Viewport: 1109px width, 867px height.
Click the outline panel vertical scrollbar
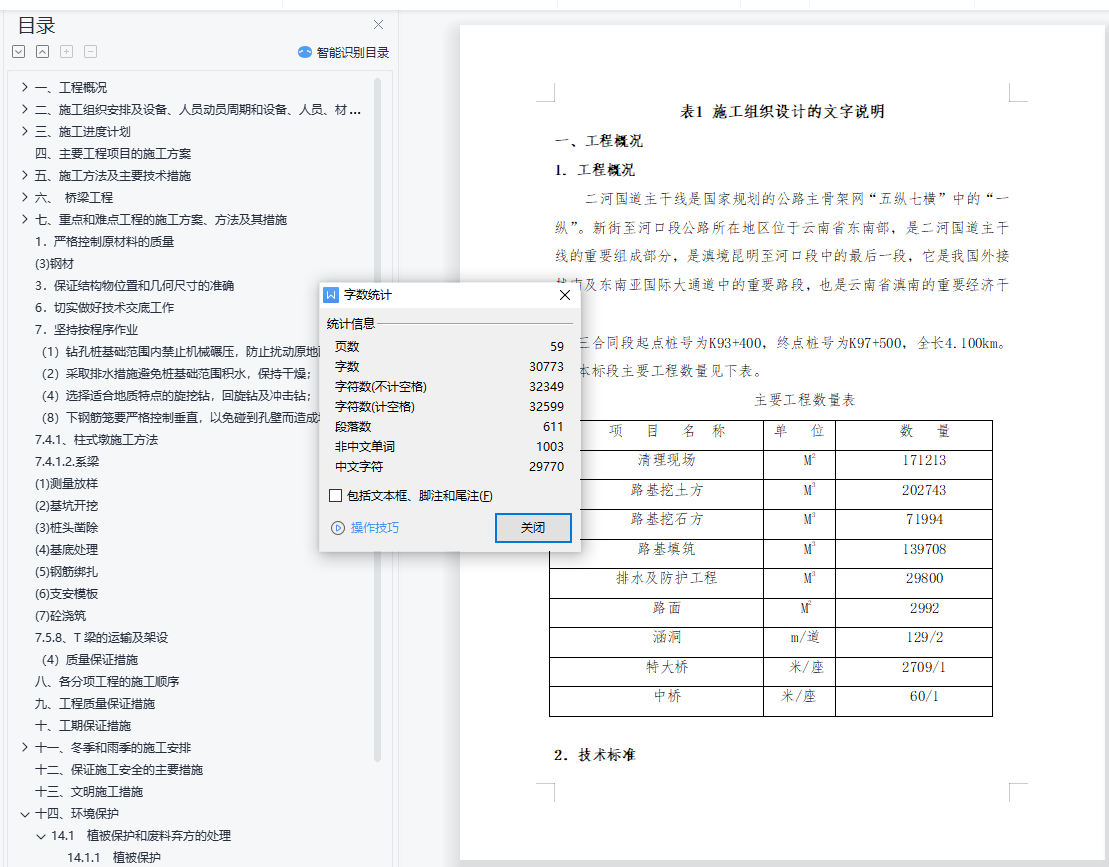(377, 400)
